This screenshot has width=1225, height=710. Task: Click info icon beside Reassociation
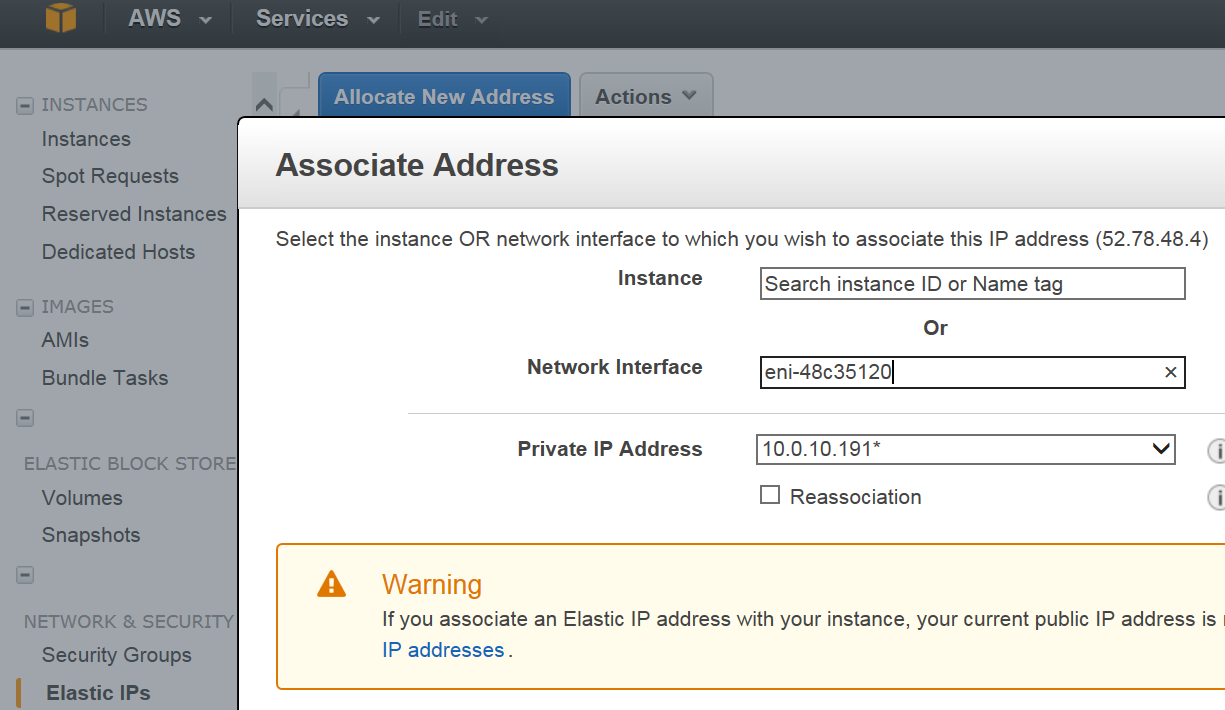coord(1216,497)
